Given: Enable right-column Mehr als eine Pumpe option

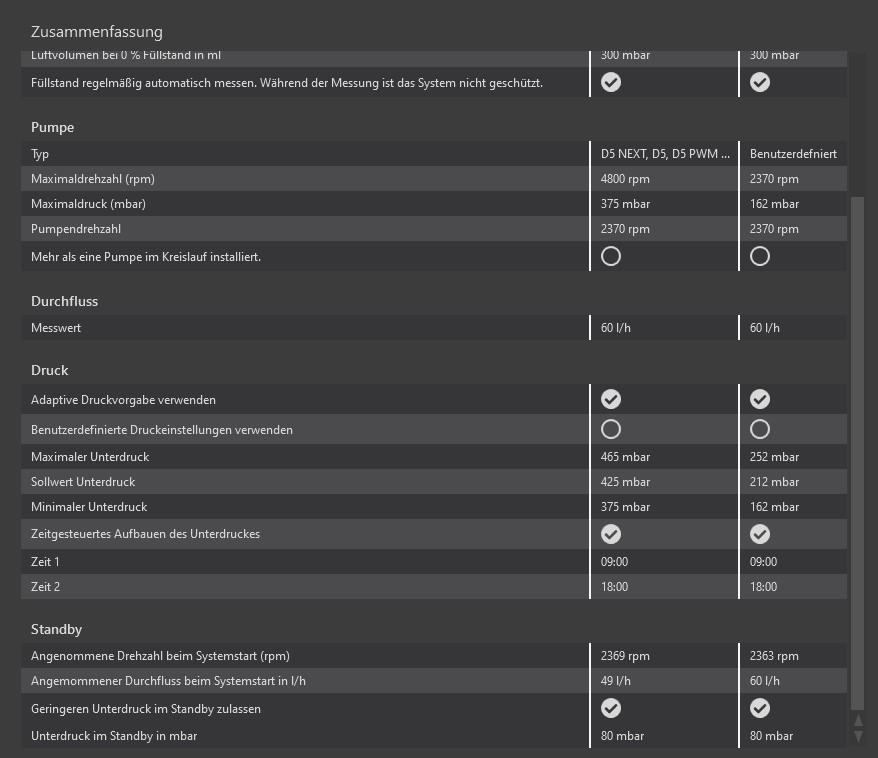Looking at the screenshot, I should coord(760,256).
